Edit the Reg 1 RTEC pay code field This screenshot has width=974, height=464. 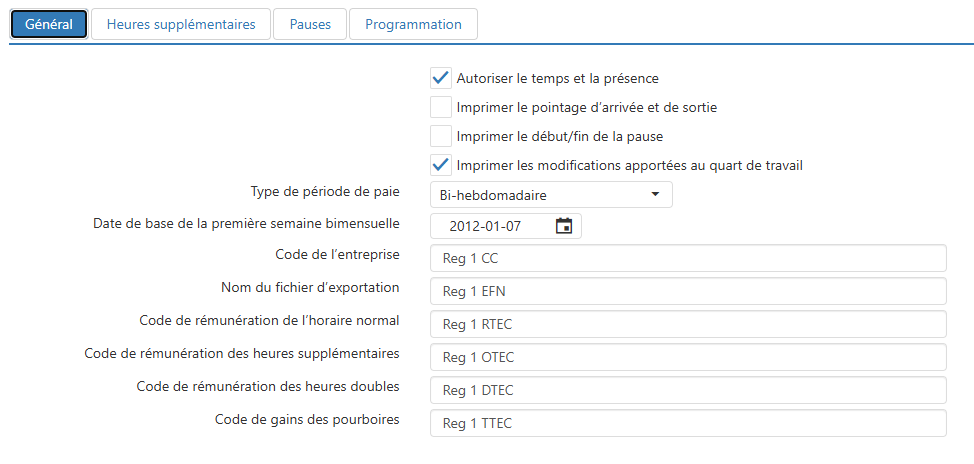(688, 324)
